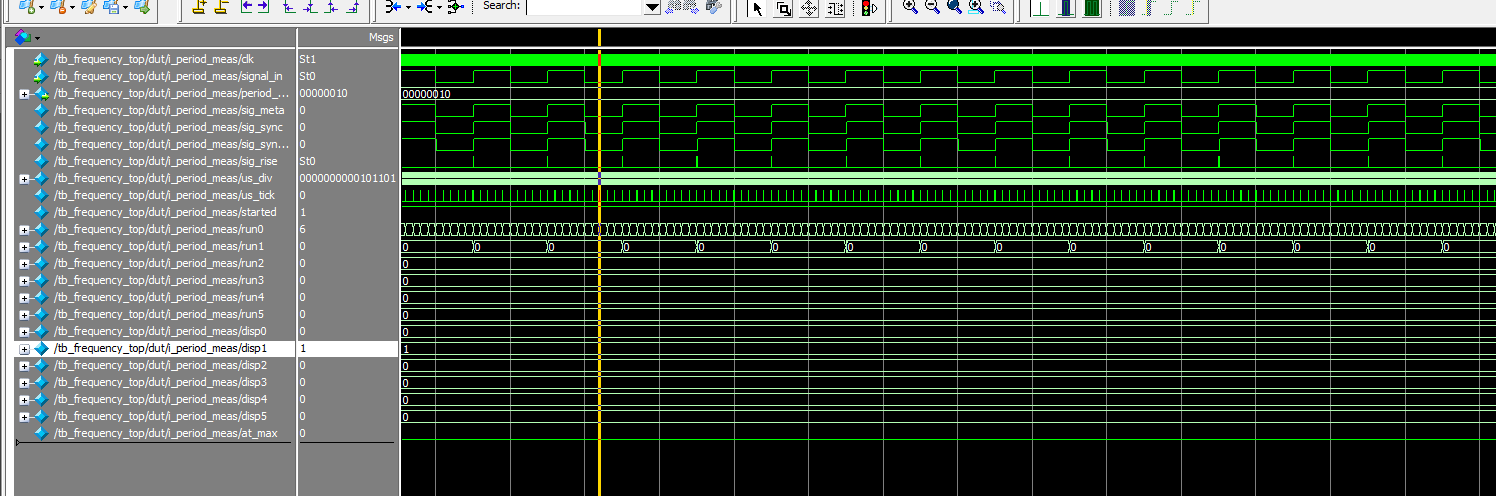Screen dimensions: 1496x496
Task: Click the search options wrench icon
Action: 713,6
